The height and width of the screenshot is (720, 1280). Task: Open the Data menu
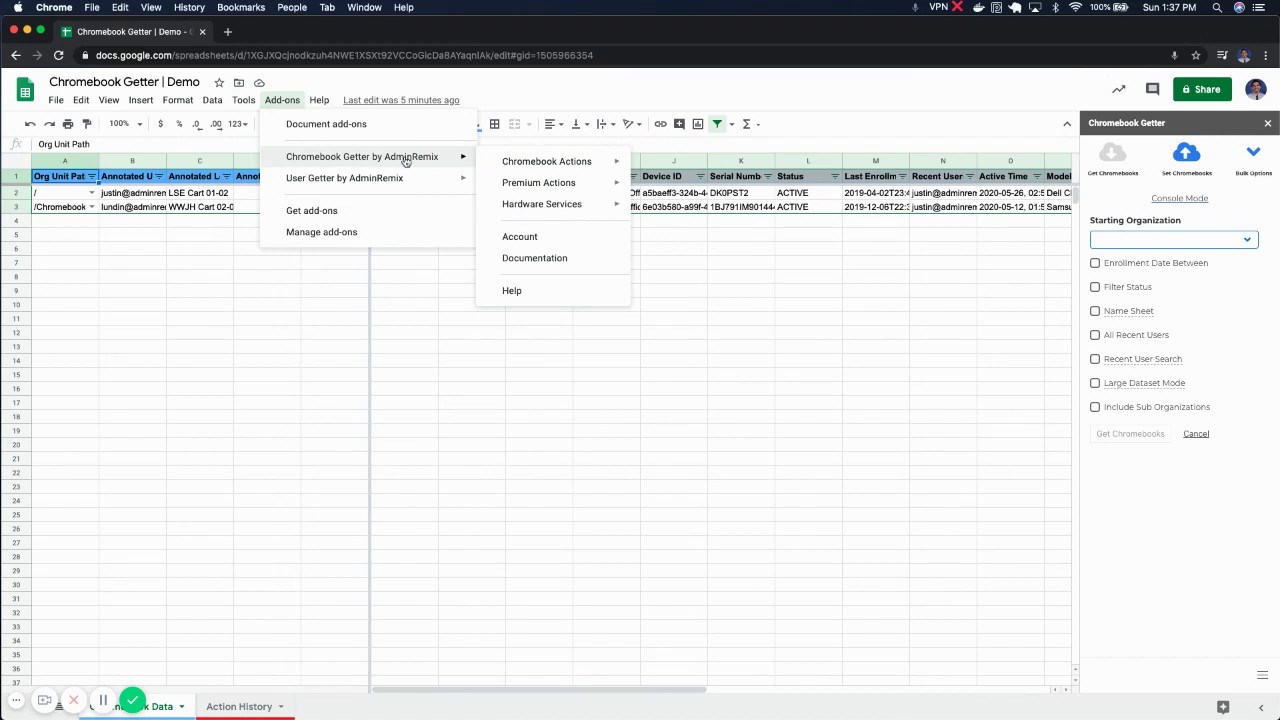(x=212, y=100)
